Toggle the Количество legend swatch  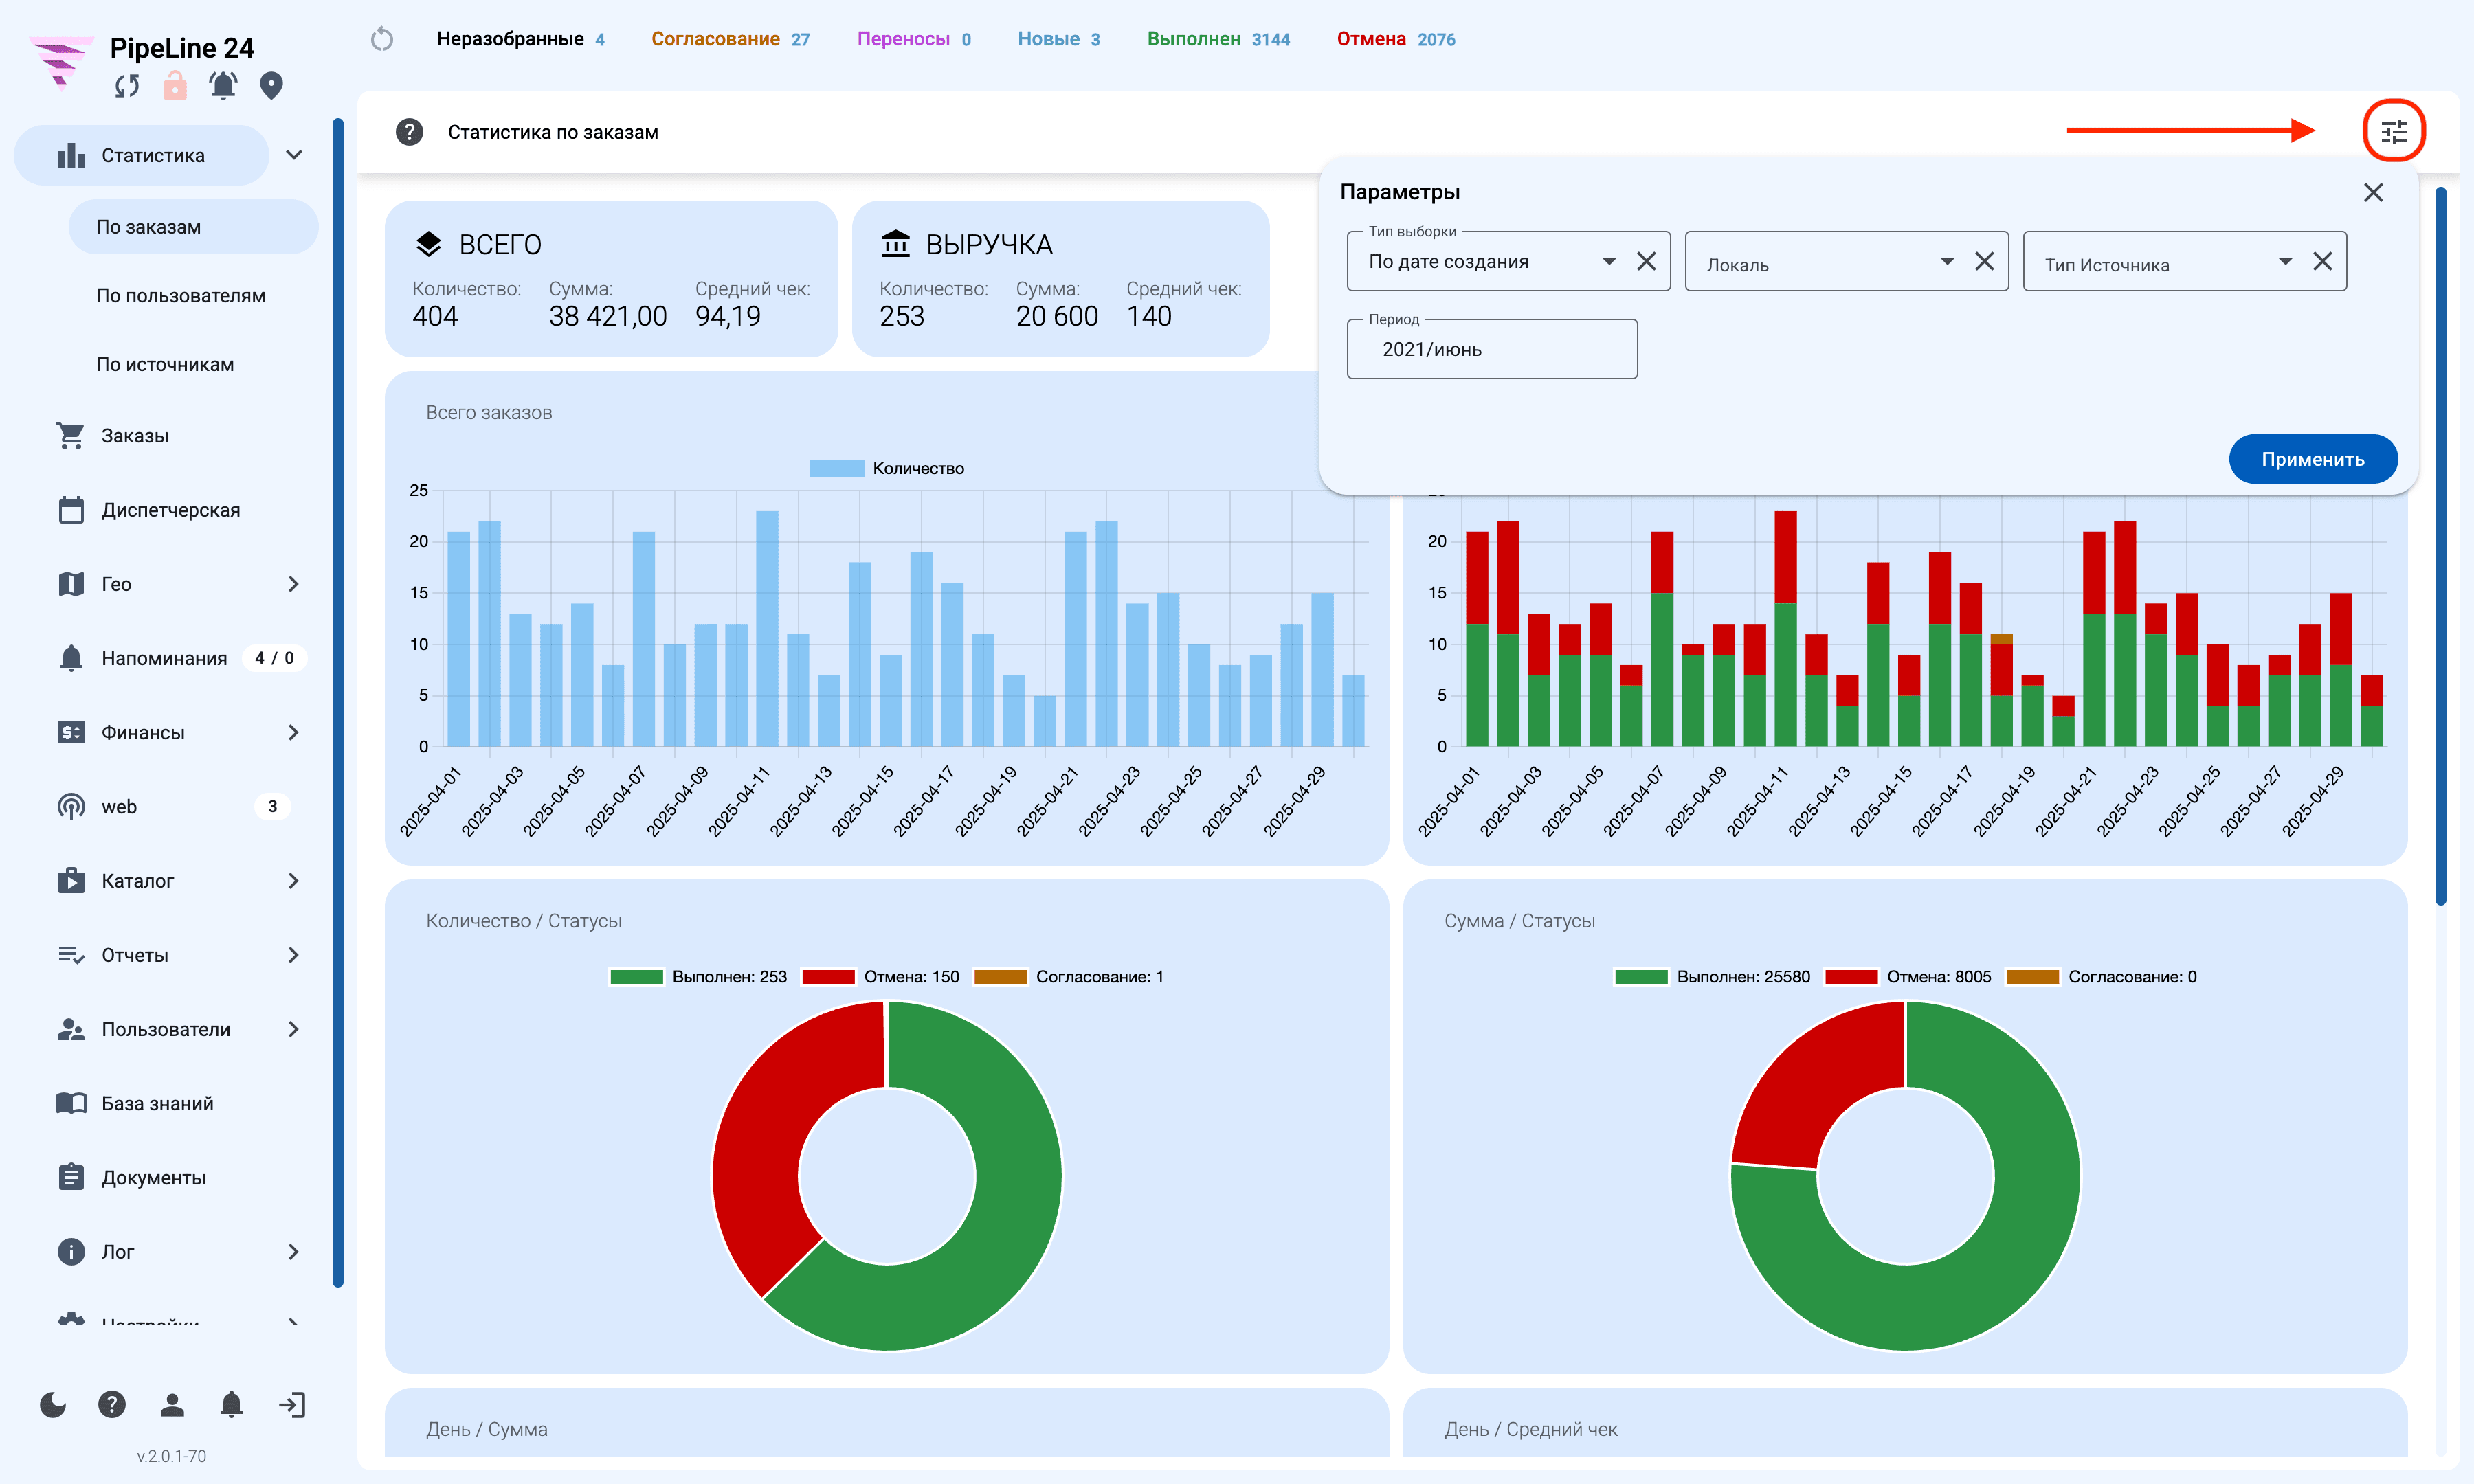click(x=836, y=468)
